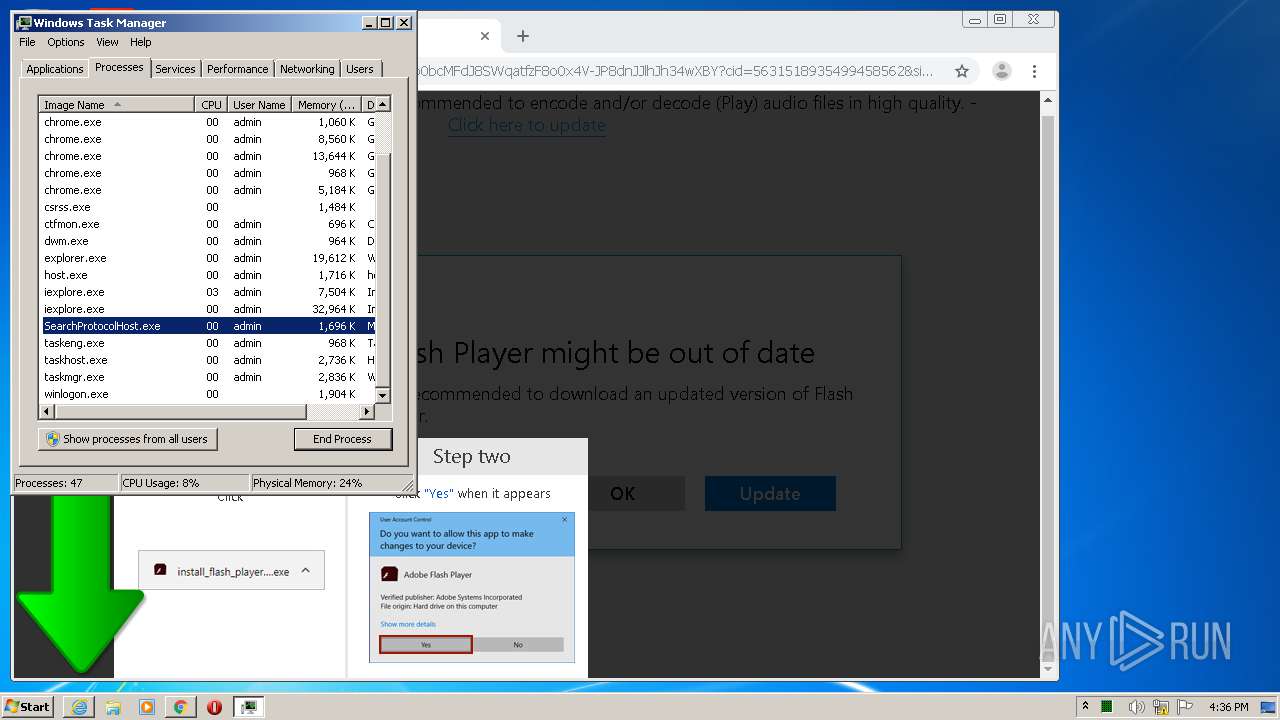Sort processes by User Name column
Viewport: 1280px width, 720px height.
pos(259,104)
